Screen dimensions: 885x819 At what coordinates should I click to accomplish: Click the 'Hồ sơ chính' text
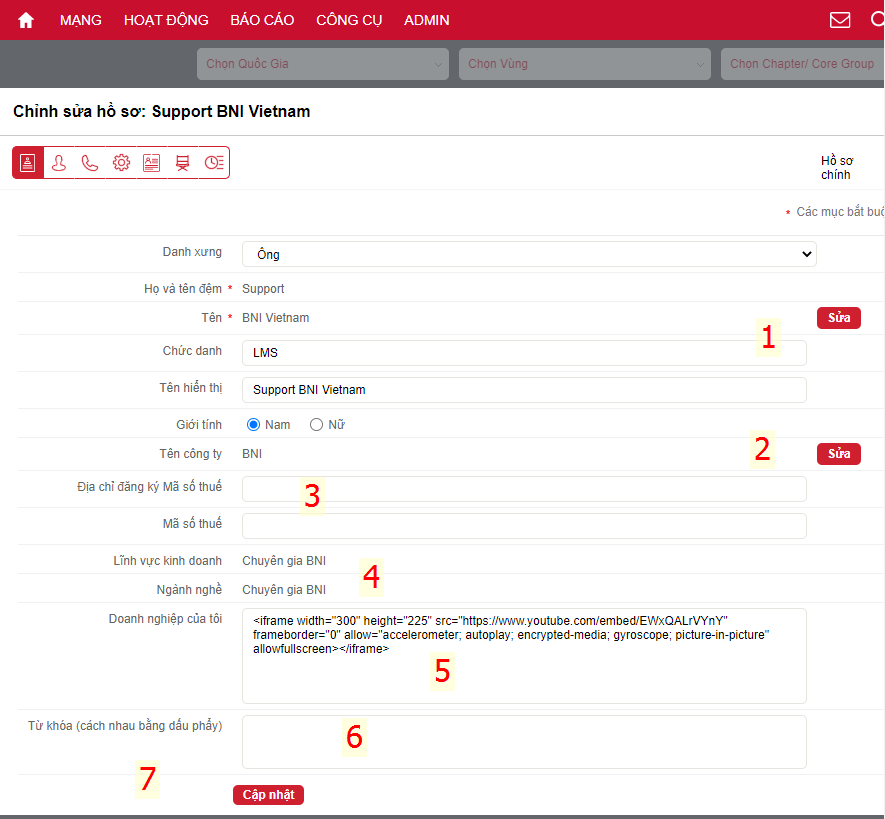tap(837, 168)
